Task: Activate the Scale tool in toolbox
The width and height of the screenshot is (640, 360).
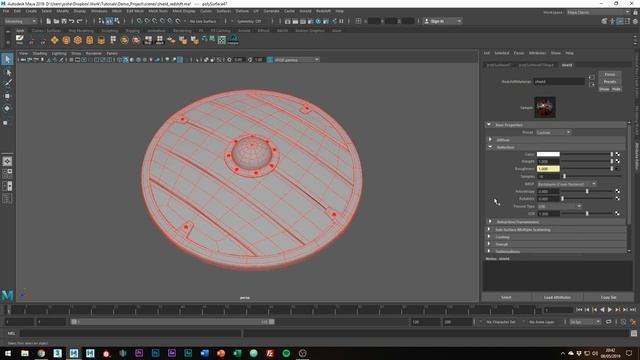Action: (6, 122)
